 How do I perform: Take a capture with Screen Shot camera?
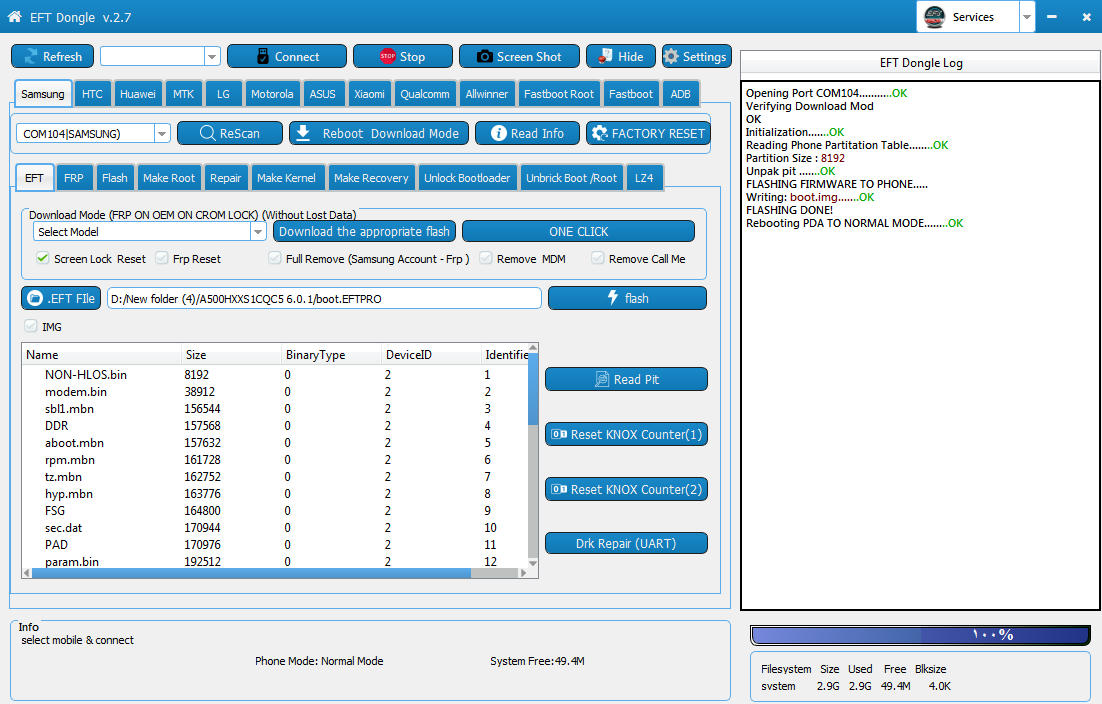point(518,57)
